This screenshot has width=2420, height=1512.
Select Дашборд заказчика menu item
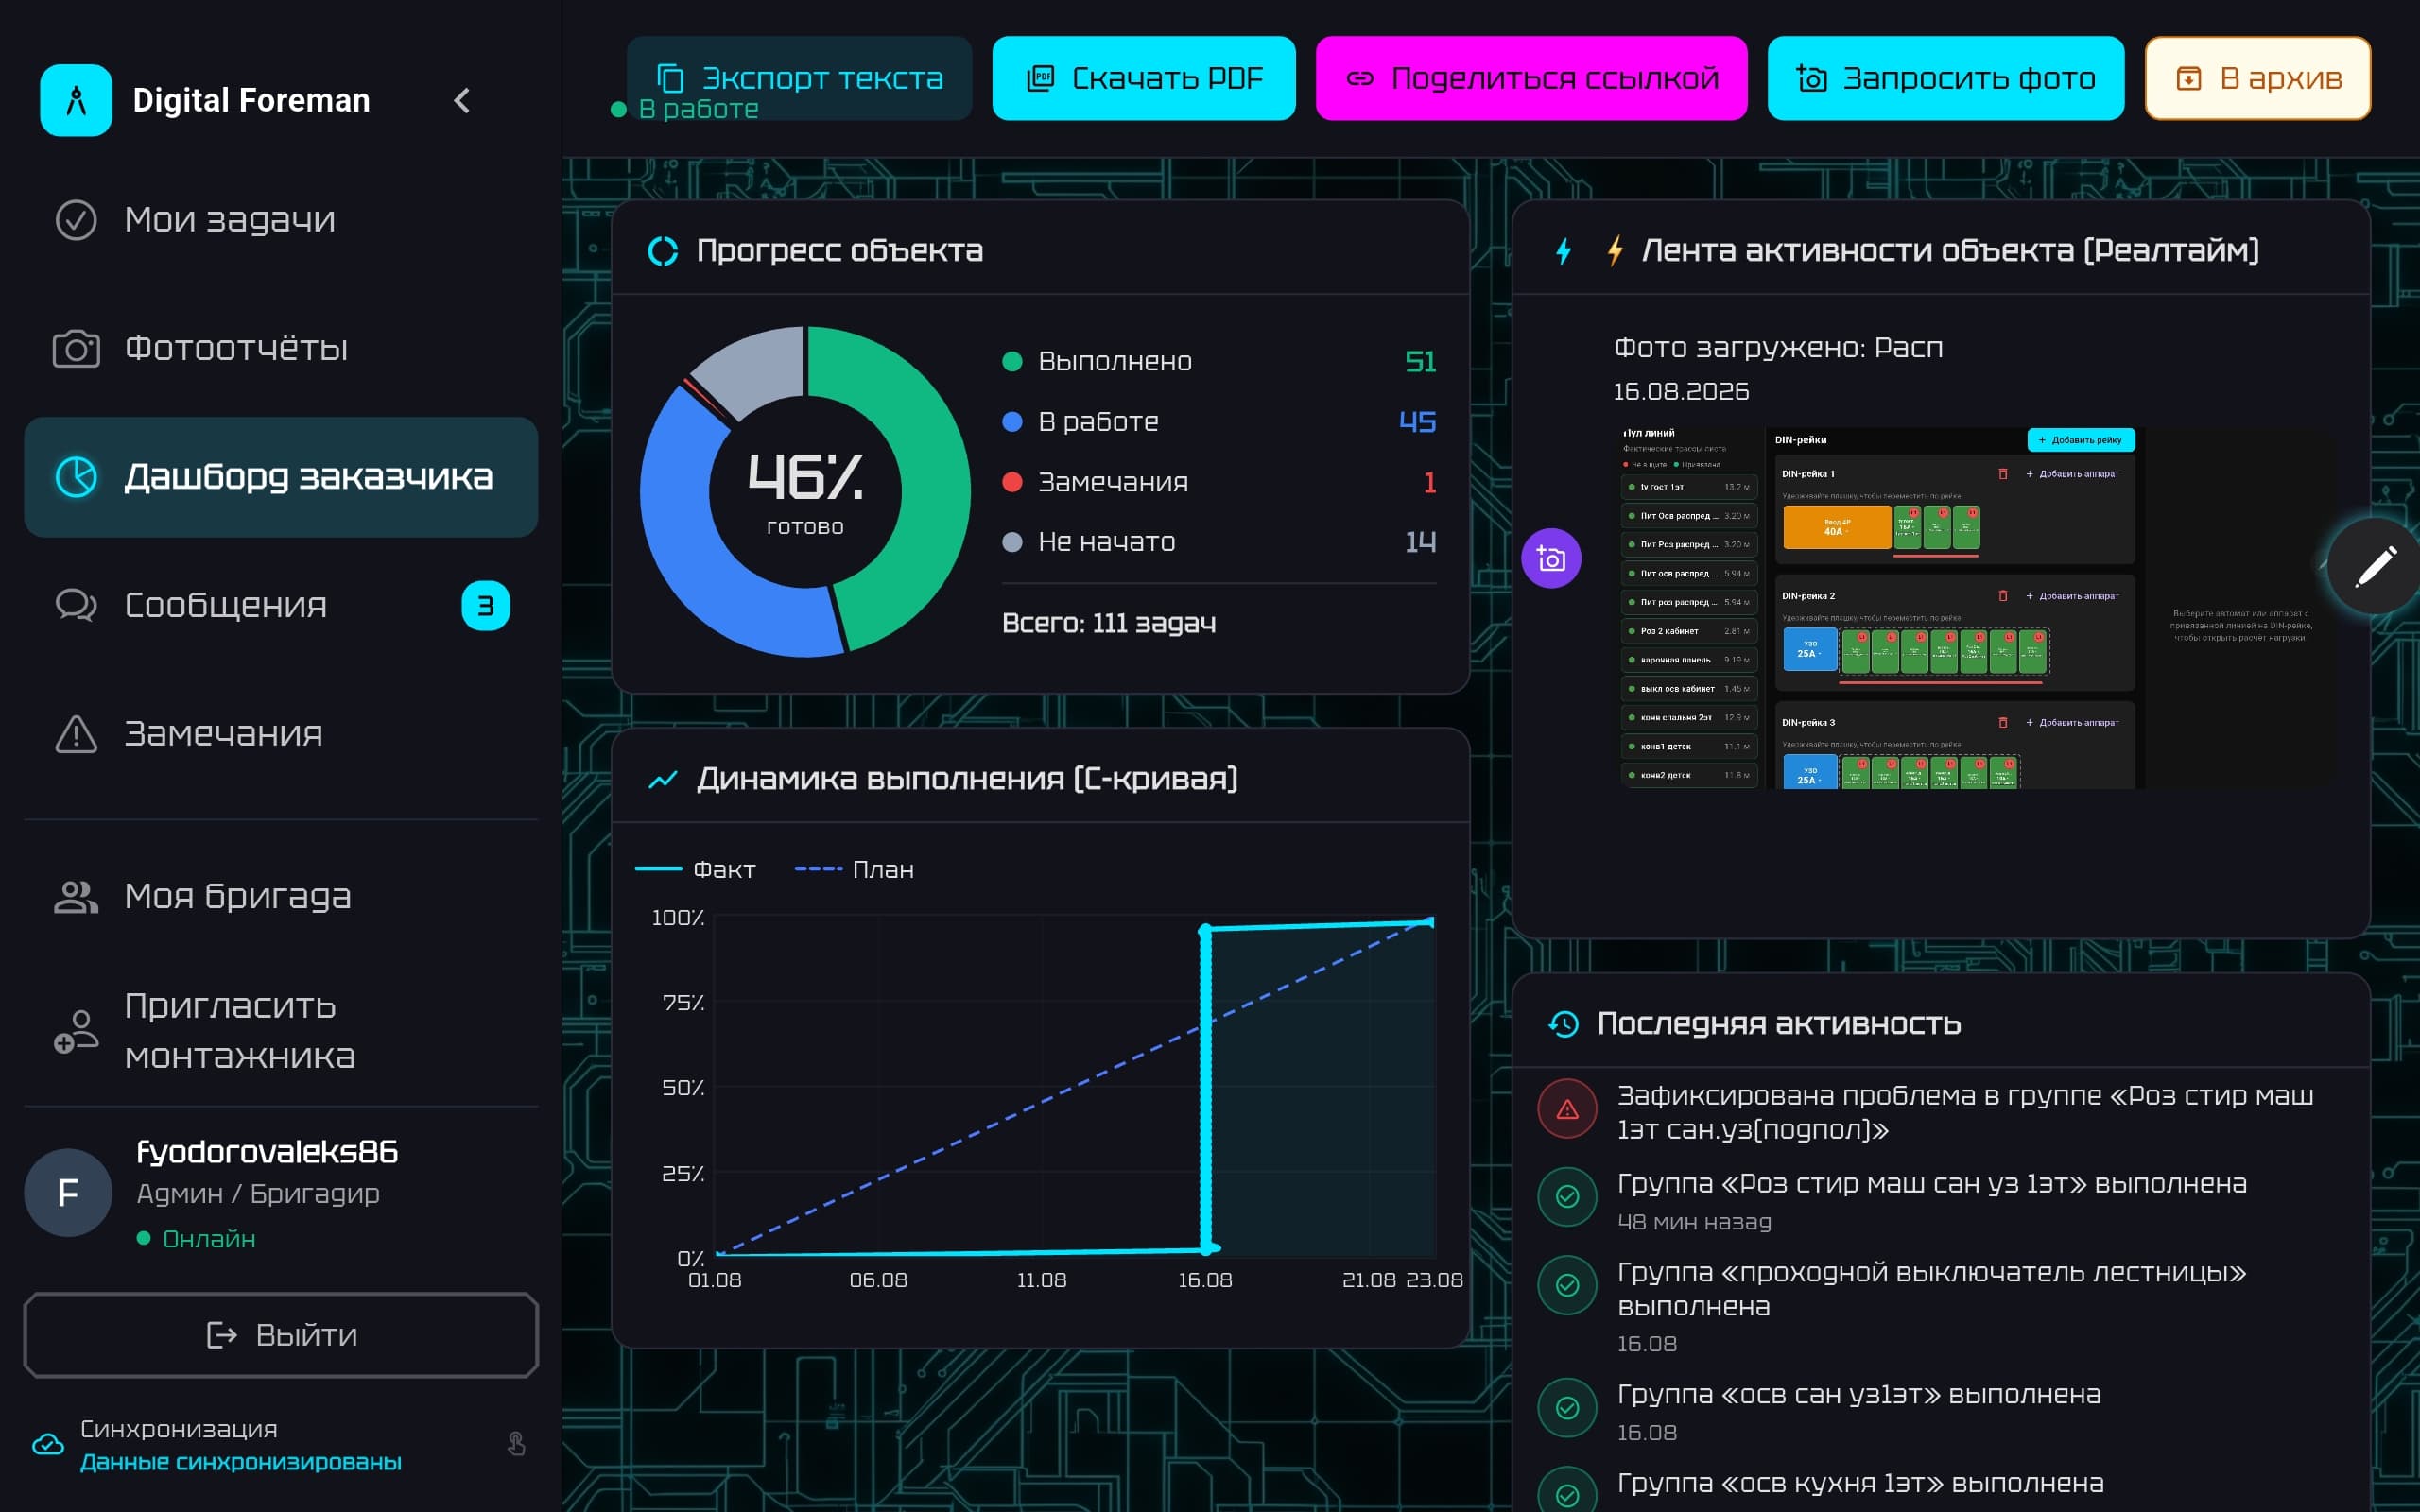[x=281, y=477]
